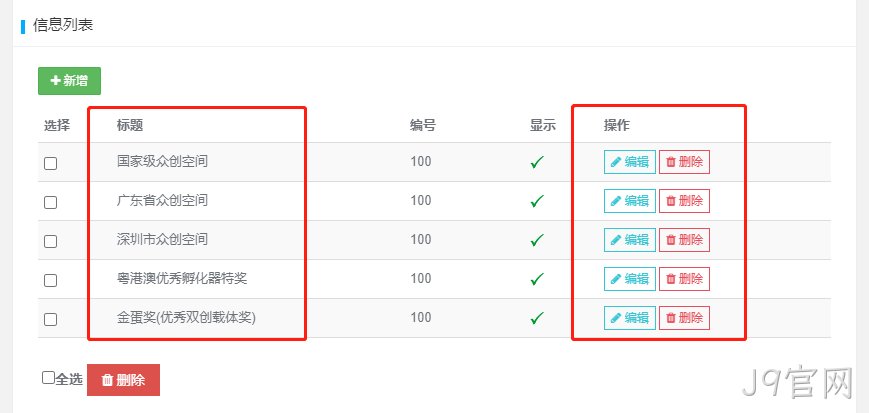Edit the 国家级众创空间 row
The image size is (869, 413).
[630, 162]
